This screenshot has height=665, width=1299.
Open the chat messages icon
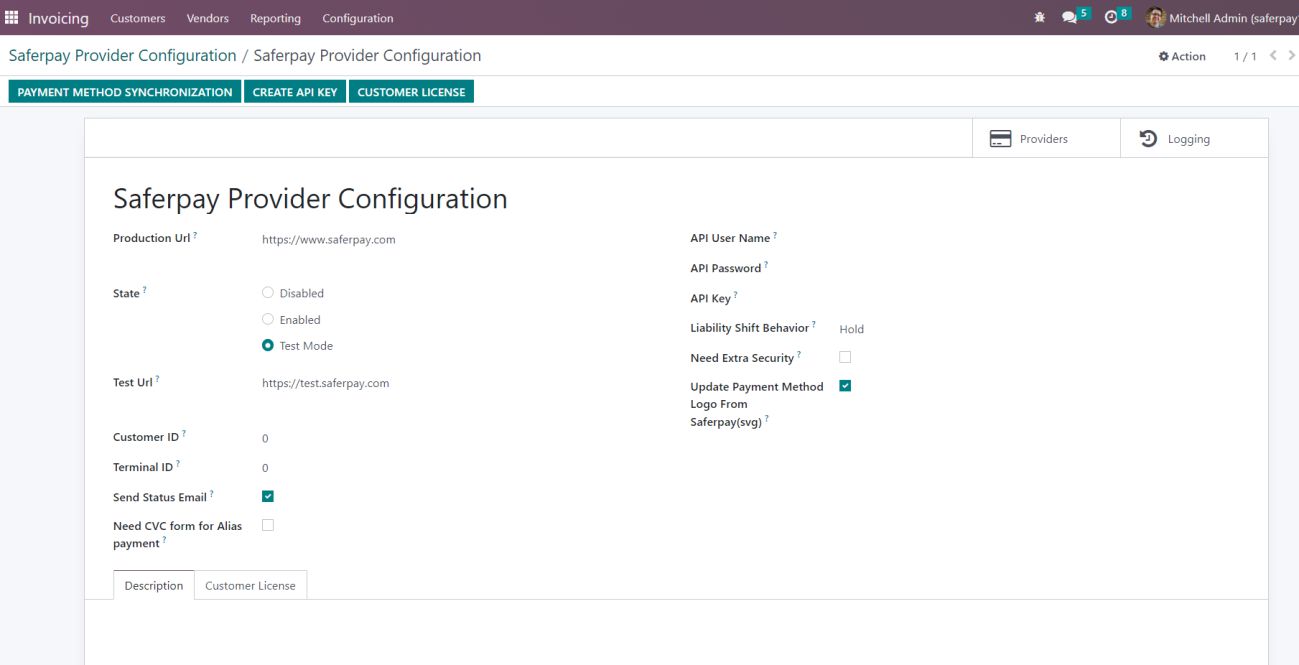(x=1069, y=18)
